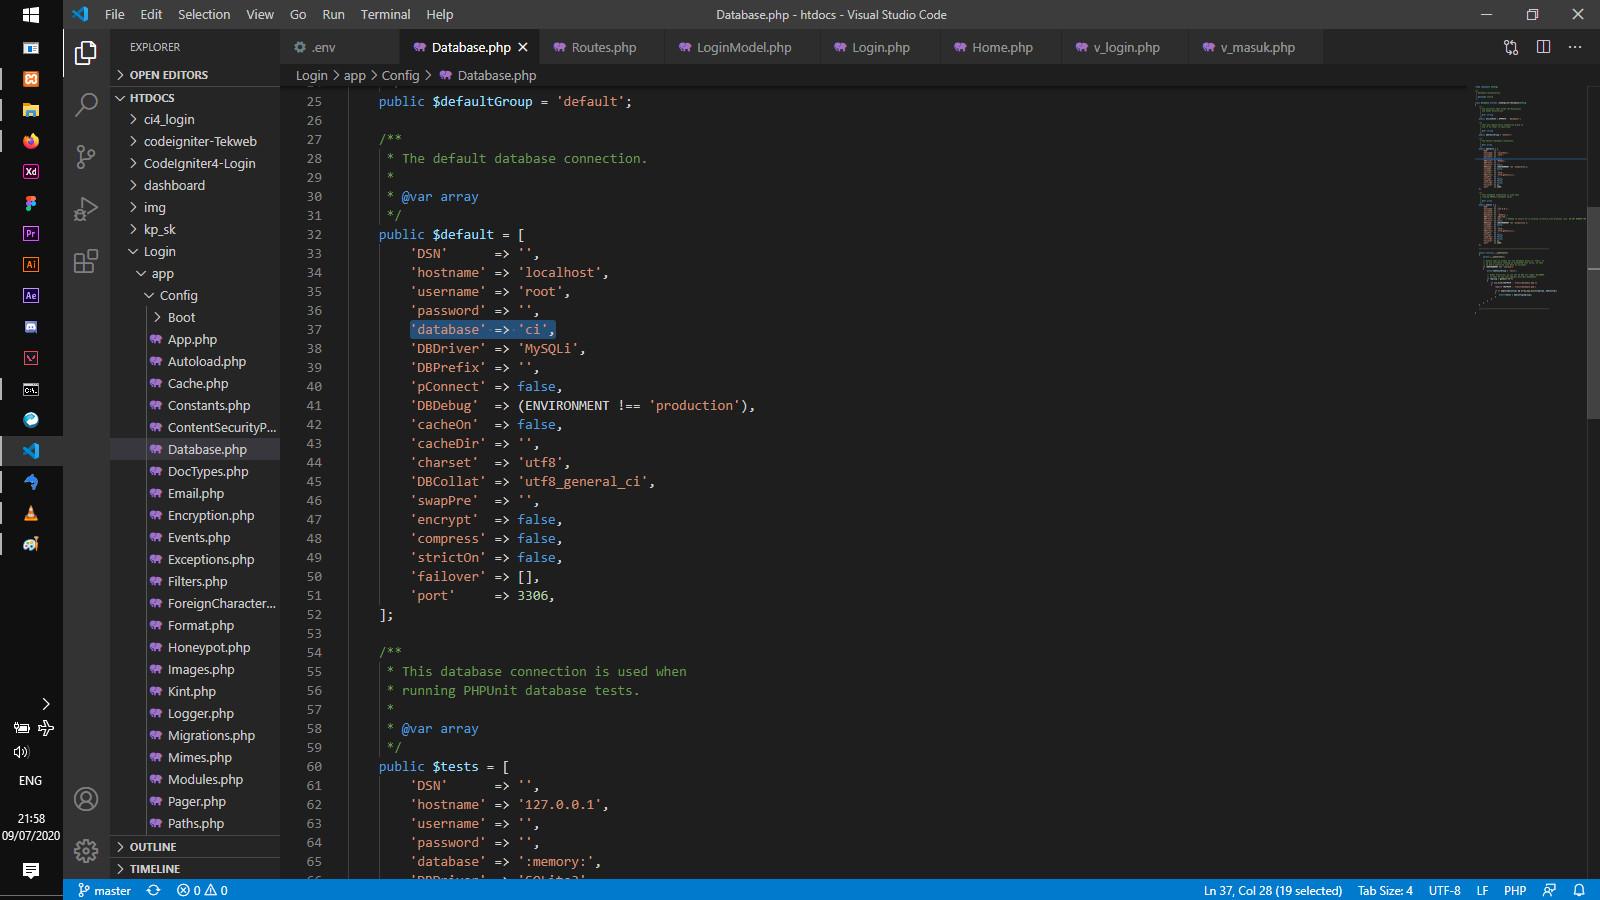Image resolution: width=1600 pixels, height=900 pixels.
Task: Open the Terminal menu
Action: click(385, 14)
